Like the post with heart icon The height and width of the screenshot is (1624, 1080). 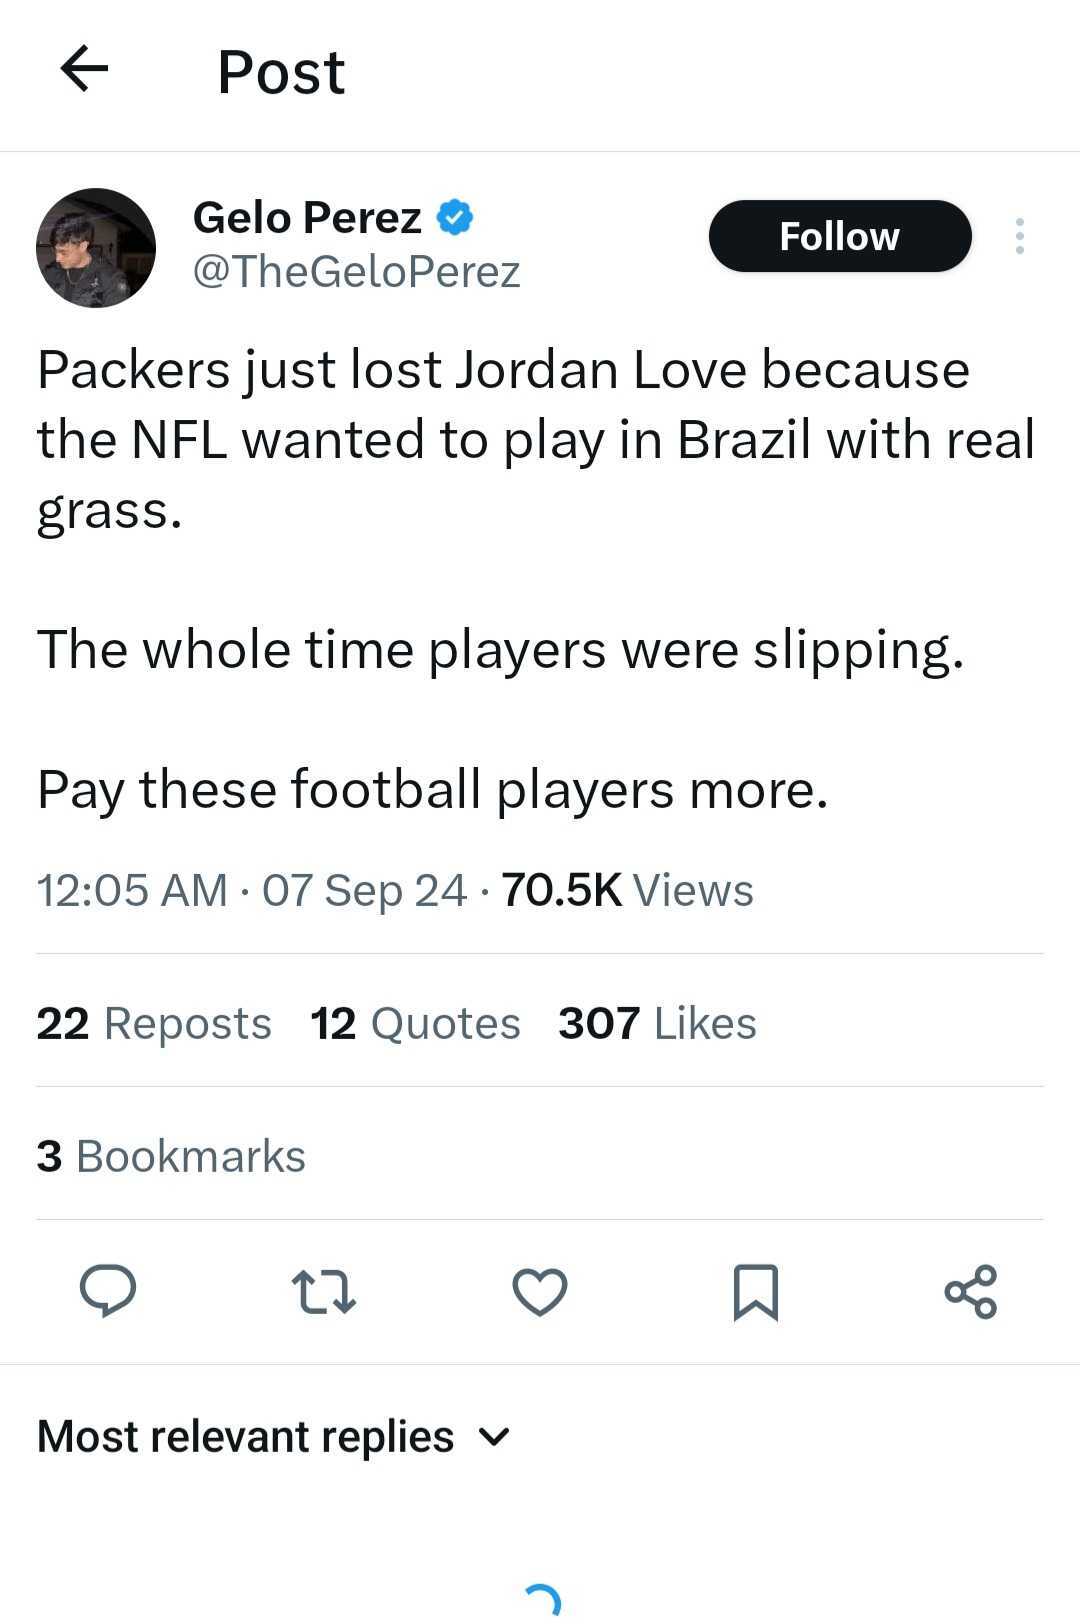pyautogui.click(x=540, y=1291)
